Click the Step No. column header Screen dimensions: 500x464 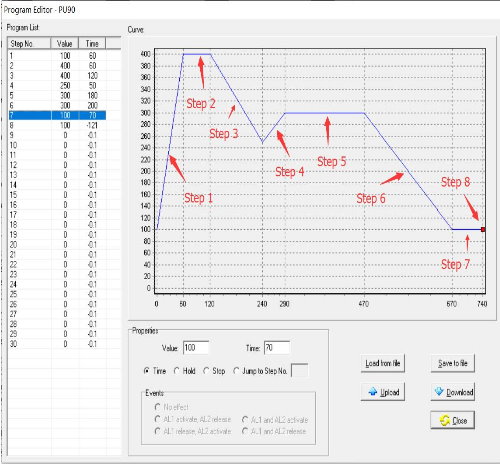pyautogui.click(x=29, y=44)
